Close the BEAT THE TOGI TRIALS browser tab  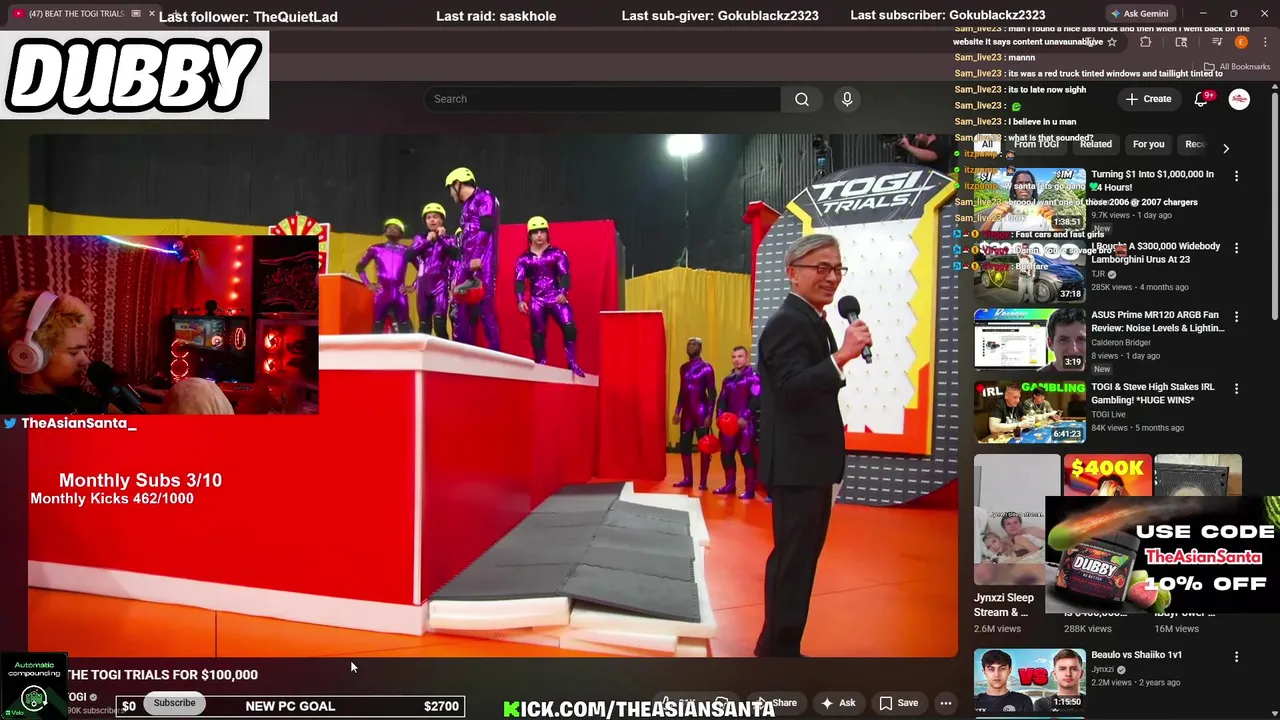(151, 14)
